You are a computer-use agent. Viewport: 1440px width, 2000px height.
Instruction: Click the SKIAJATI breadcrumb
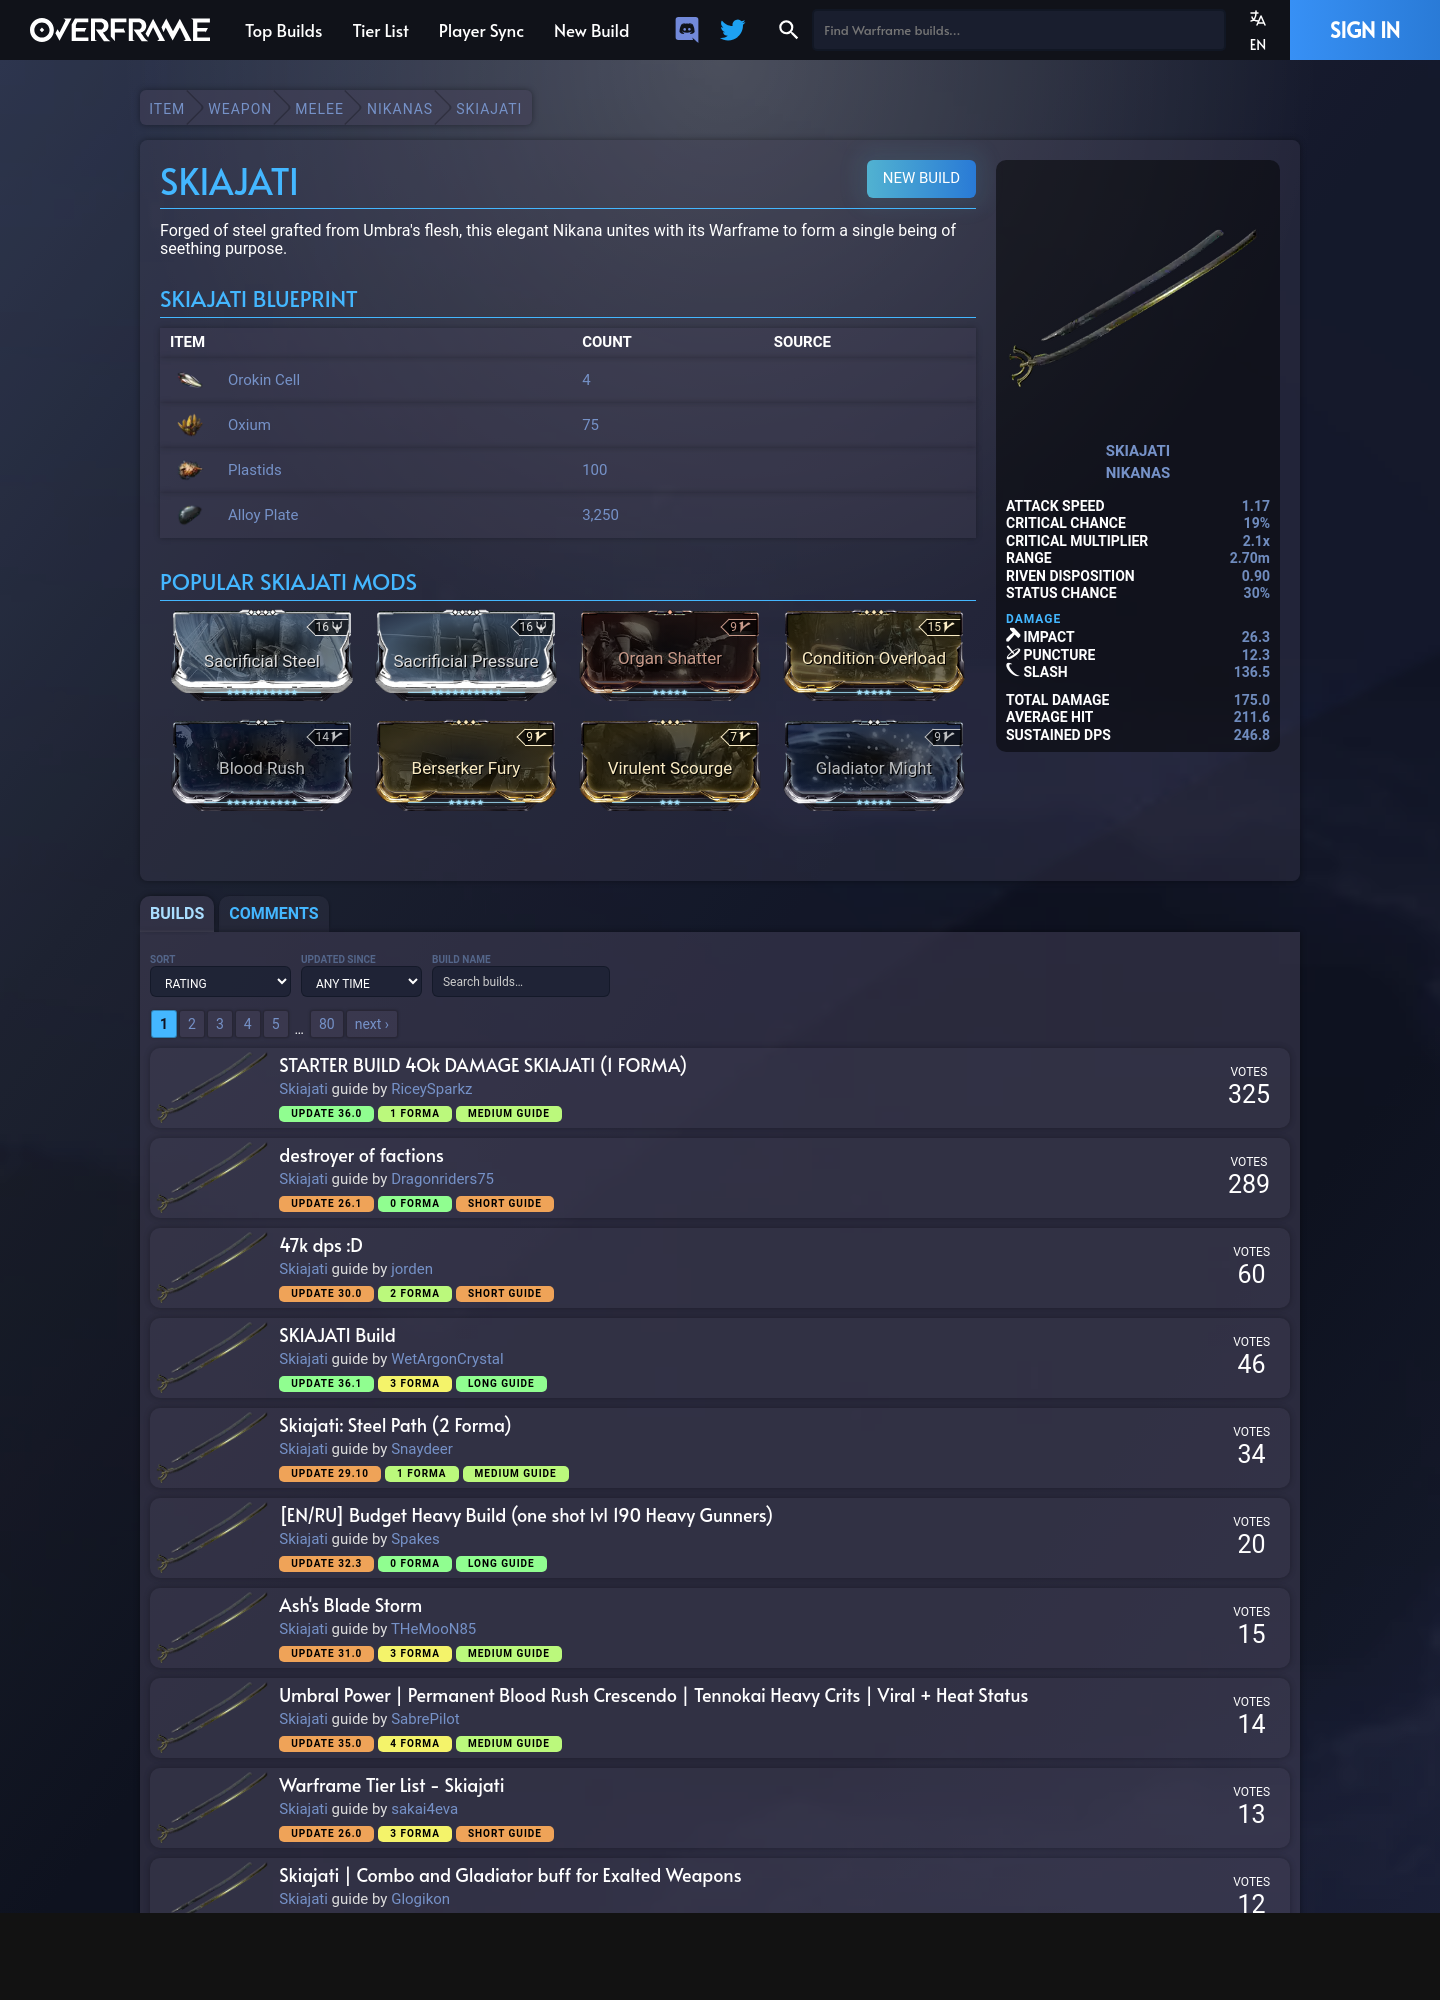[x=489, y=109]
